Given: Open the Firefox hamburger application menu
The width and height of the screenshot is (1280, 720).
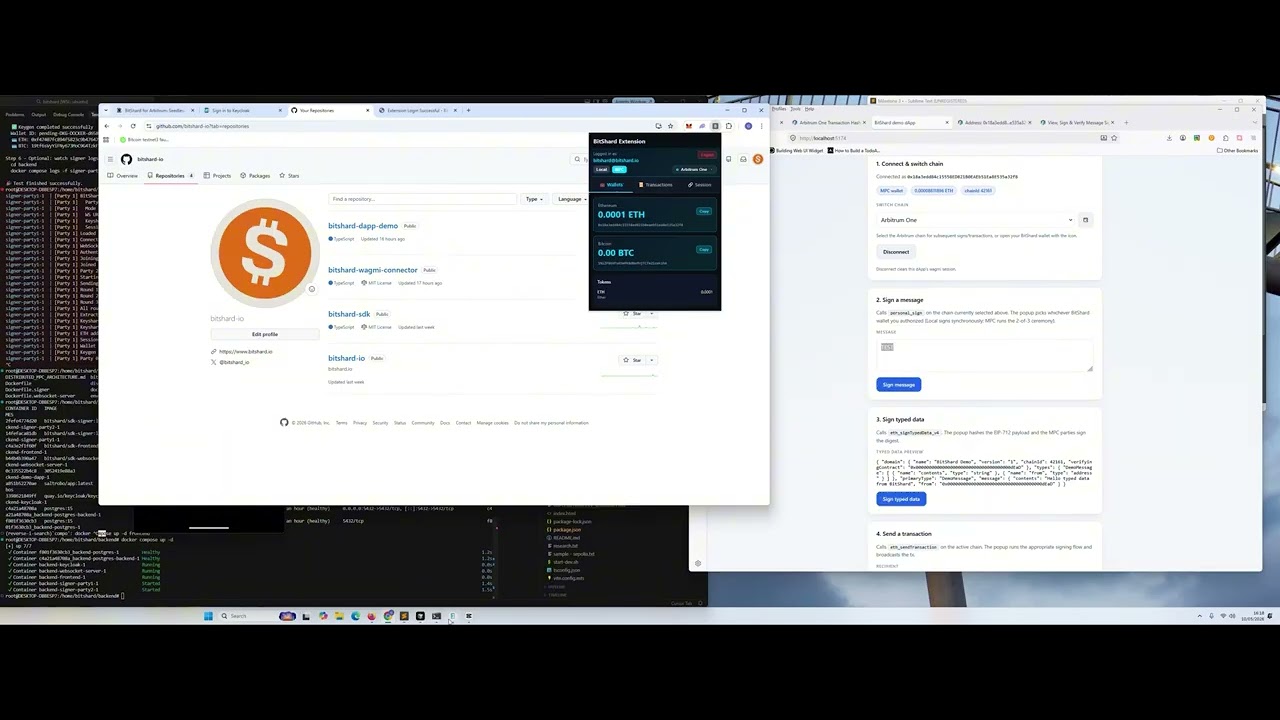Looking at the screenshot, I should pyautogui.click(x=1253, y=138).
